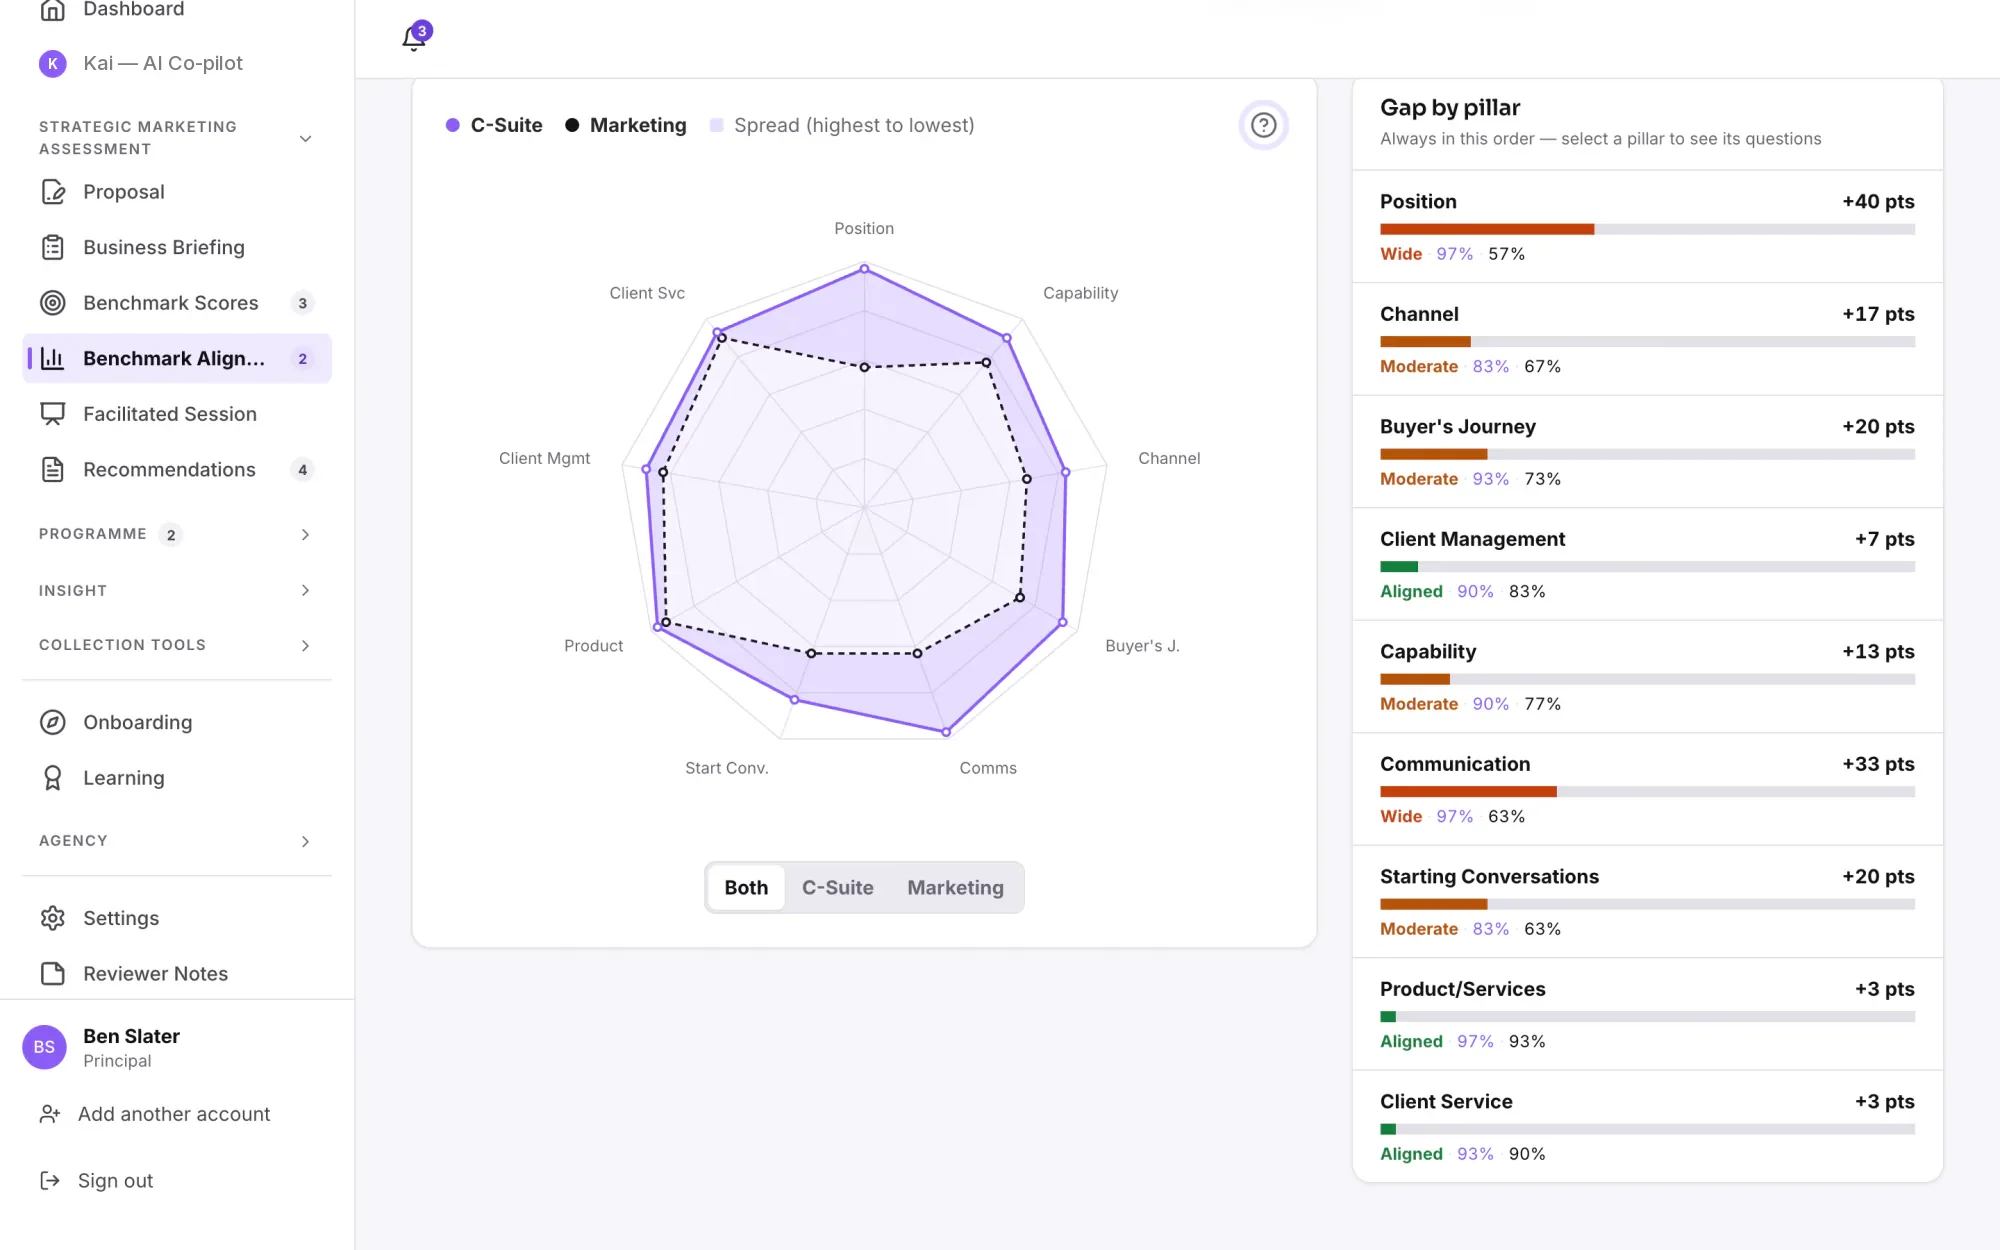
Task: Expand the Insight section
Action: [306, 591]
